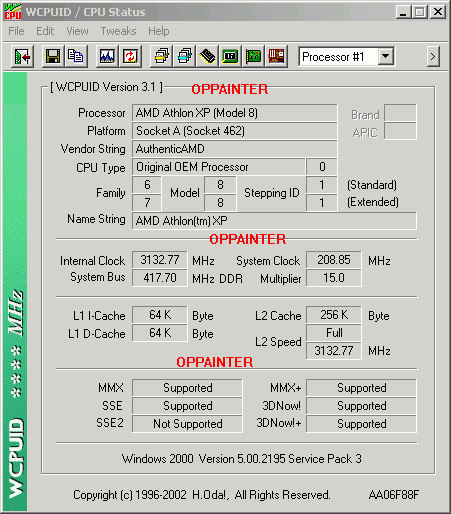Click the green monitor board icon
Screen dimensions: 451x514
pyautogui.click(x=230, y=56)
